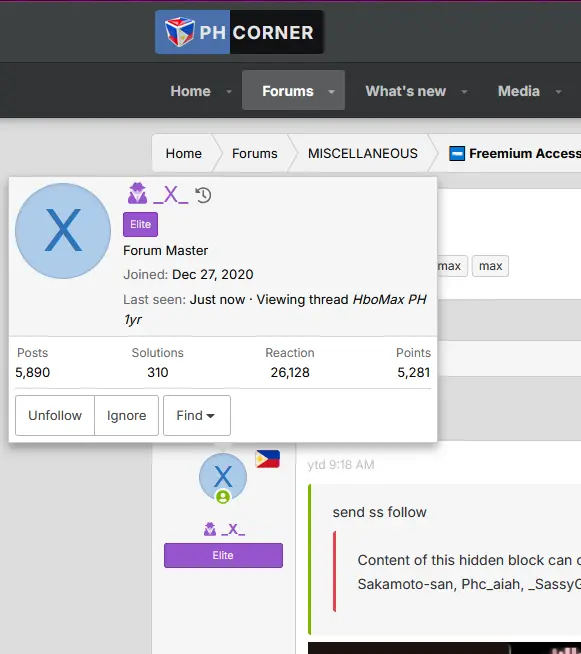581x654 pixels.
Task: Click the Philippine flag icon on the post
Action: tap(267, 459)
